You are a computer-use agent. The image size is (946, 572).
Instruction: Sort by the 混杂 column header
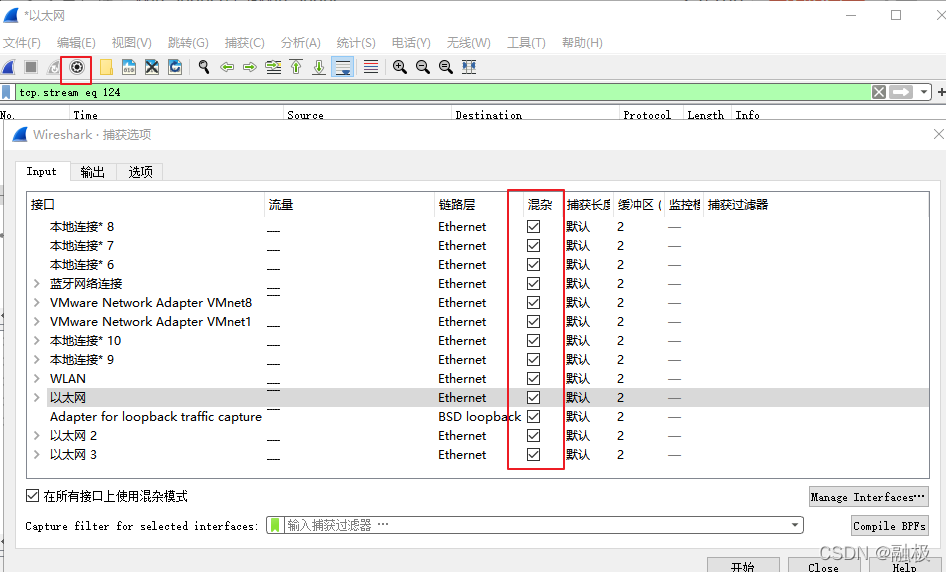point(539,205)
